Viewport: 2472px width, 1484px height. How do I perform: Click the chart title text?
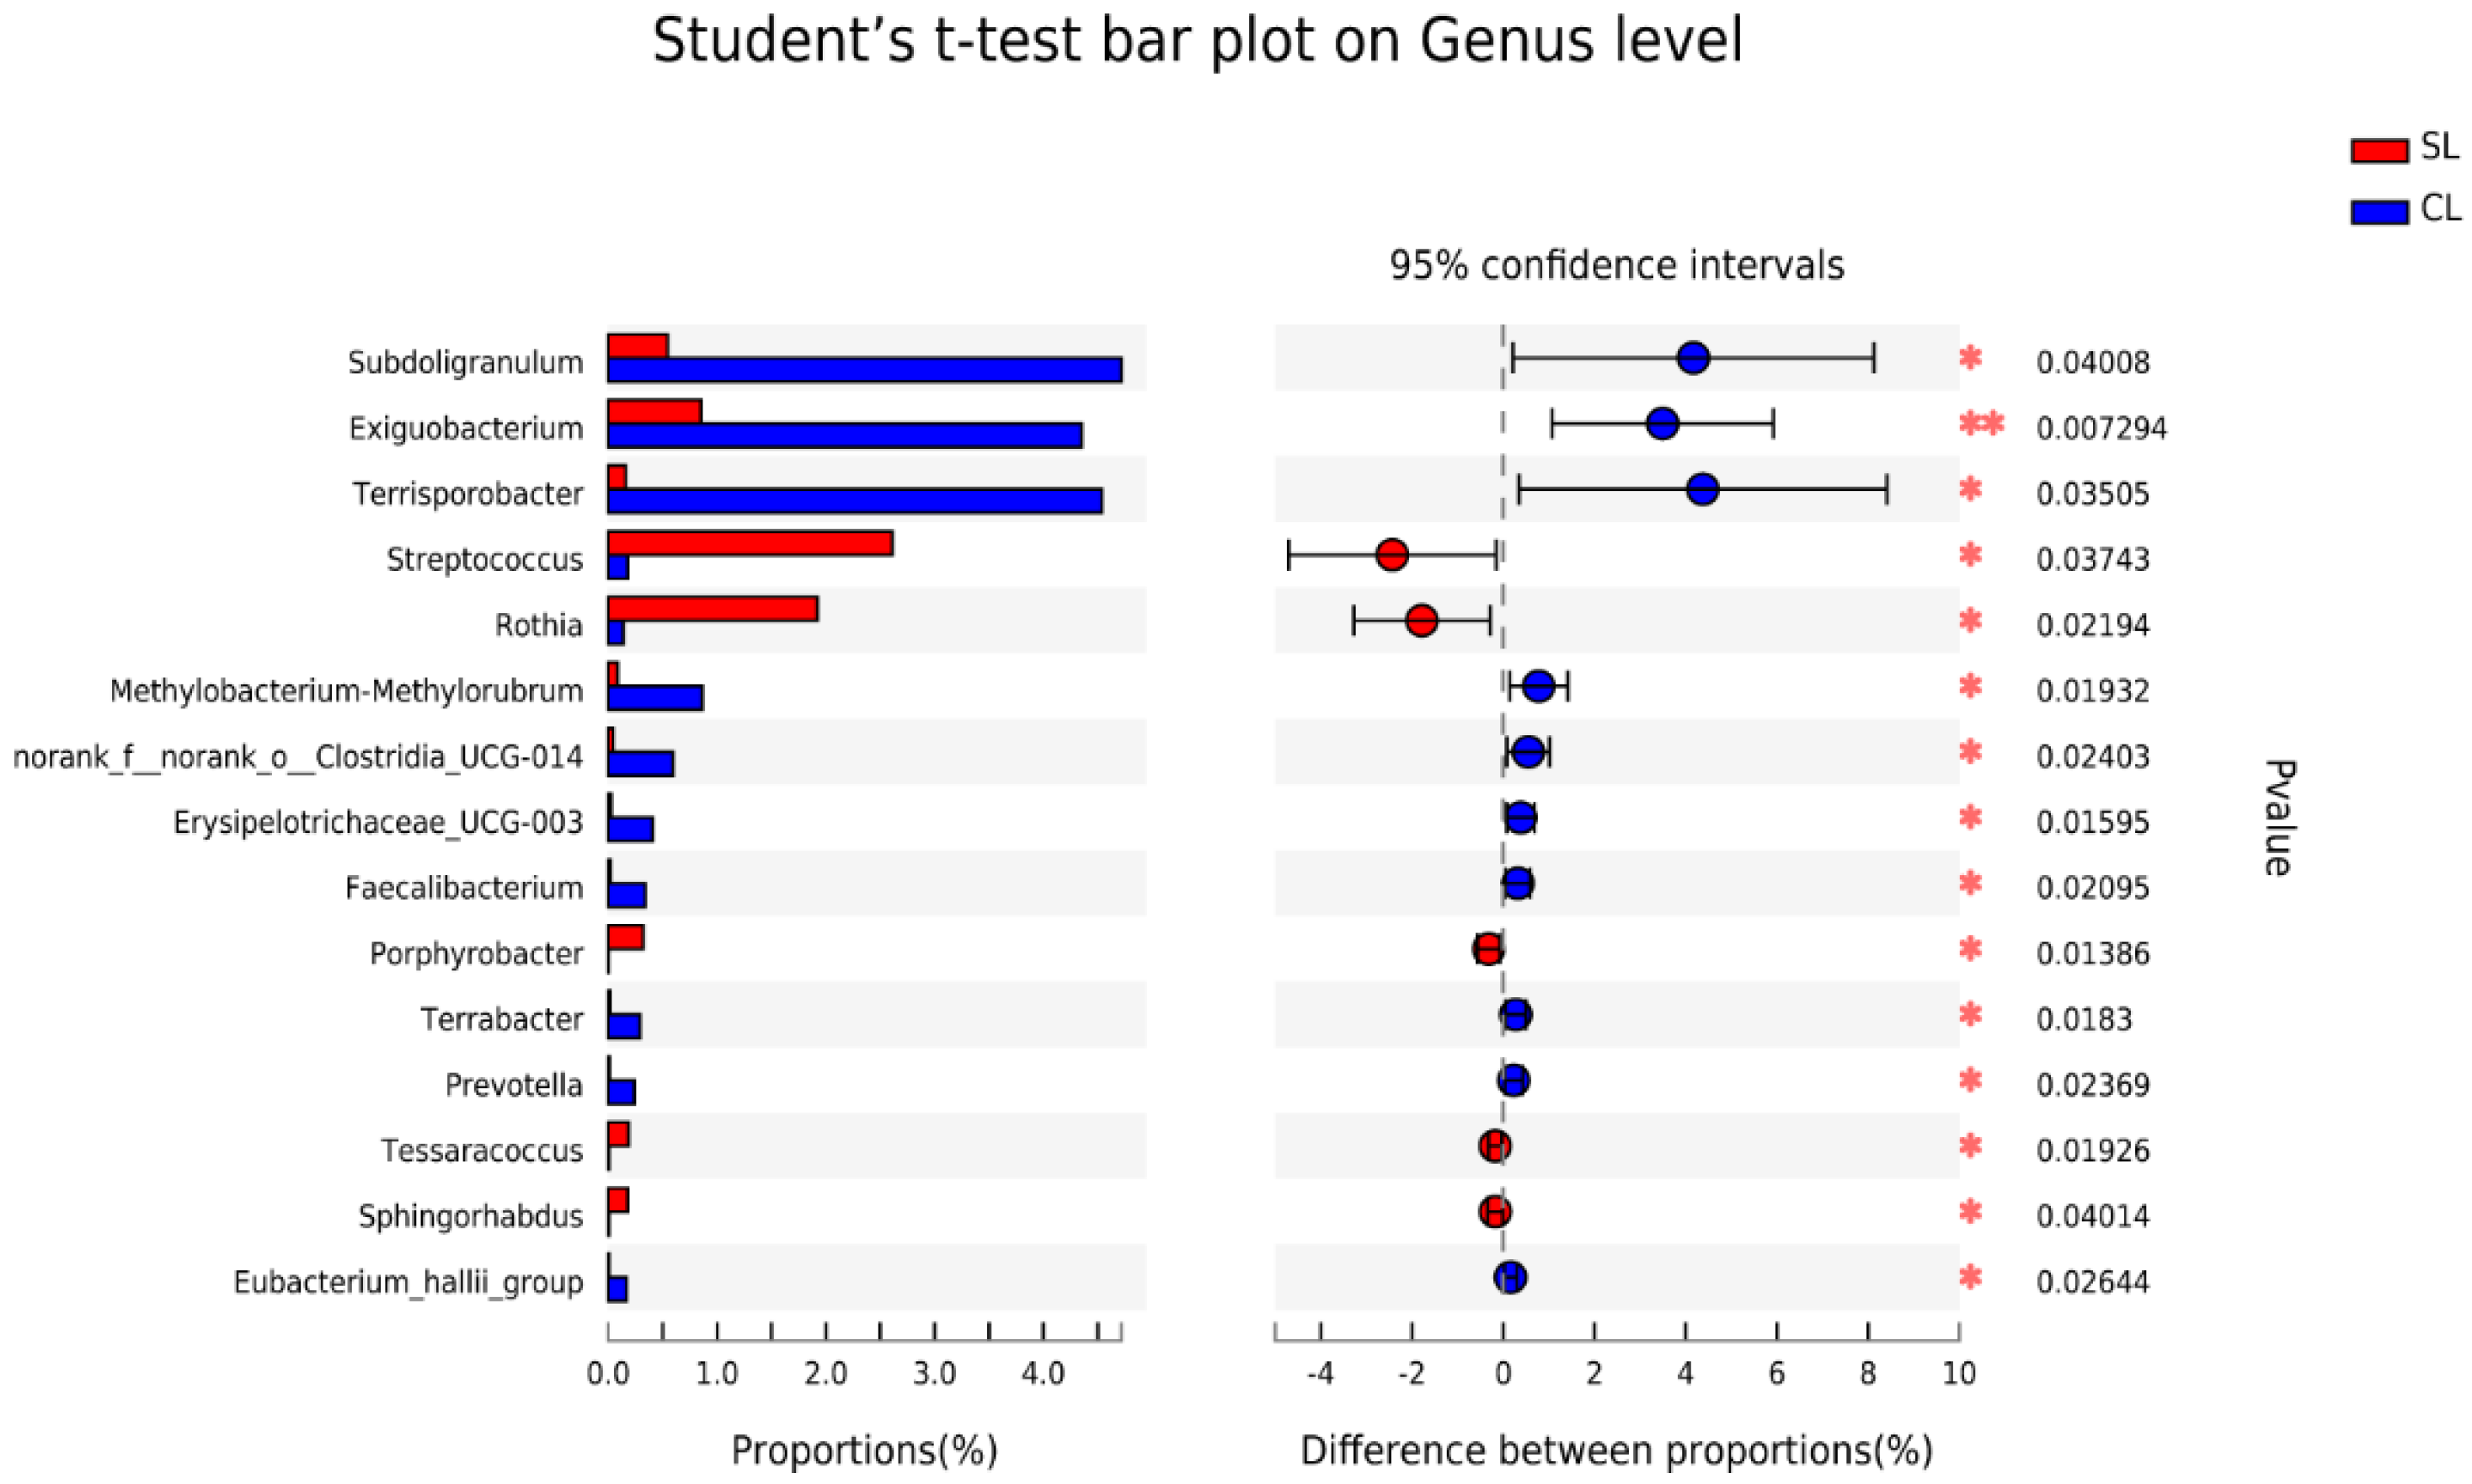pyautogui.click(x=1197, y=42)
